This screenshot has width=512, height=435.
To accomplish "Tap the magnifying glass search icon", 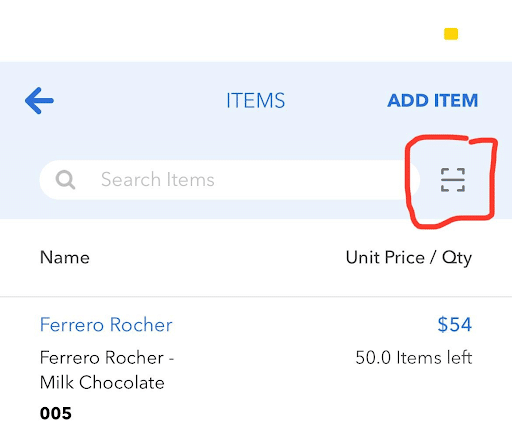I will click(65, 180).
